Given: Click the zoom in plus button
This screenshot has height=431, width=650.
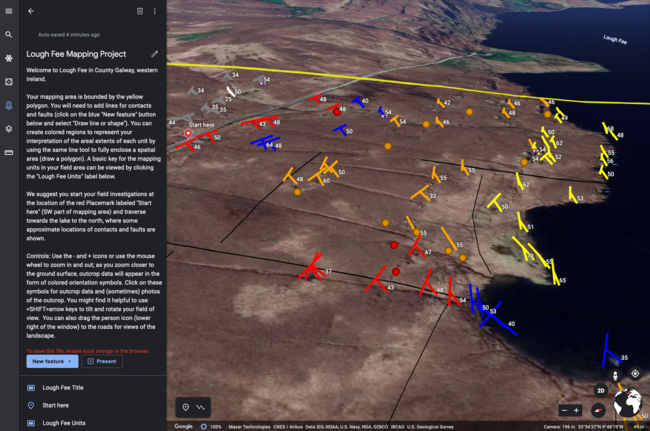Looking at the screenshot, I should click(577, 410).
